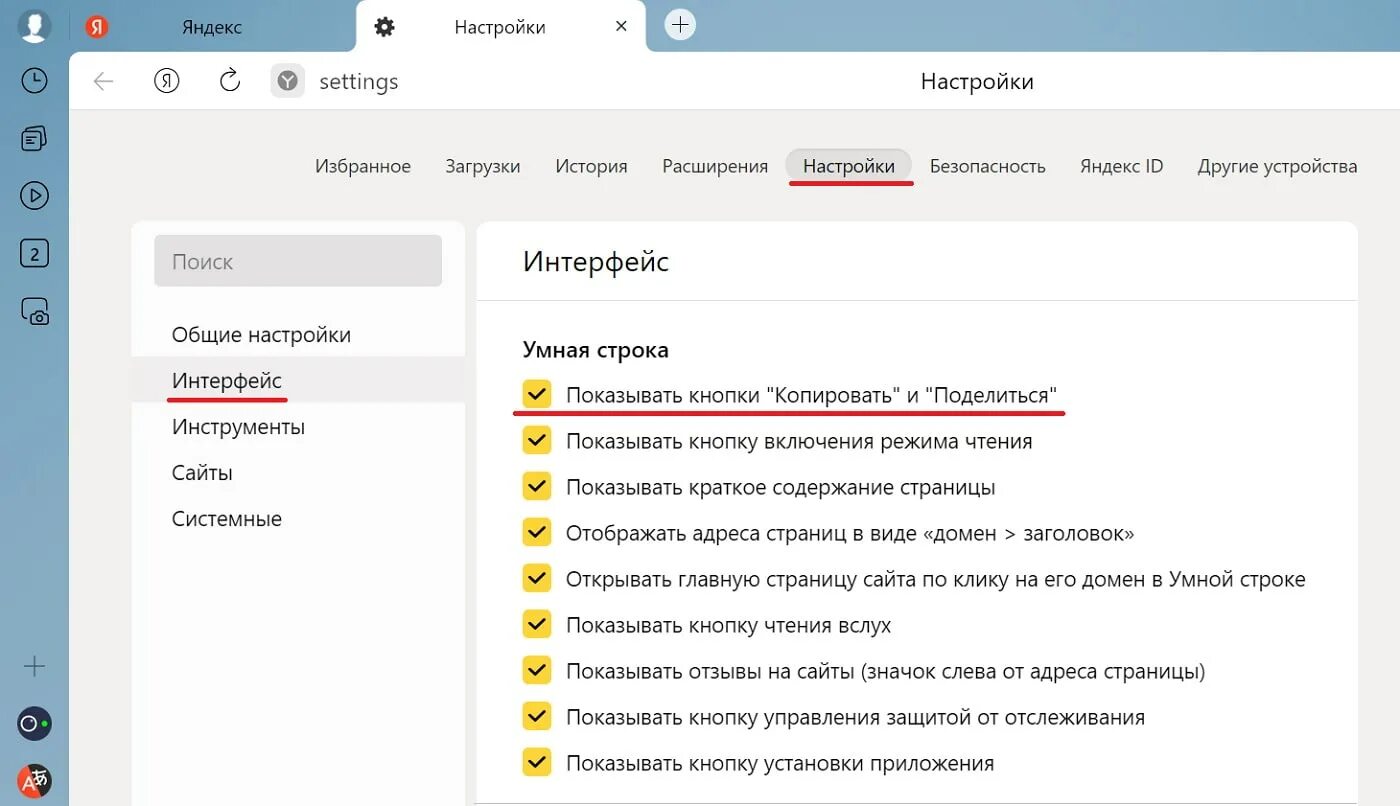This screenshot has width=1400, height=806.
Task: Toggle адреса в виде домен > заголовок checkbox
Action: point(537,533)
